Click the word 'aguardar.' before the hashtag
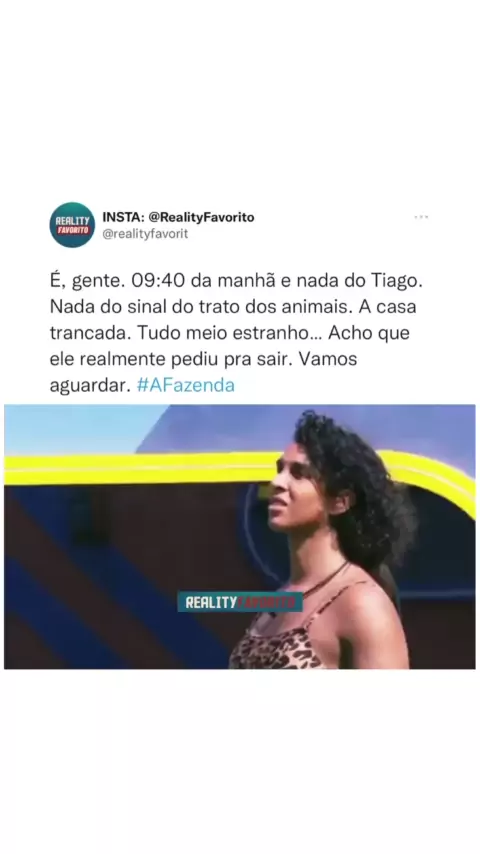The image size is (480, 854). pyautogui.click(x=90, y=386)
